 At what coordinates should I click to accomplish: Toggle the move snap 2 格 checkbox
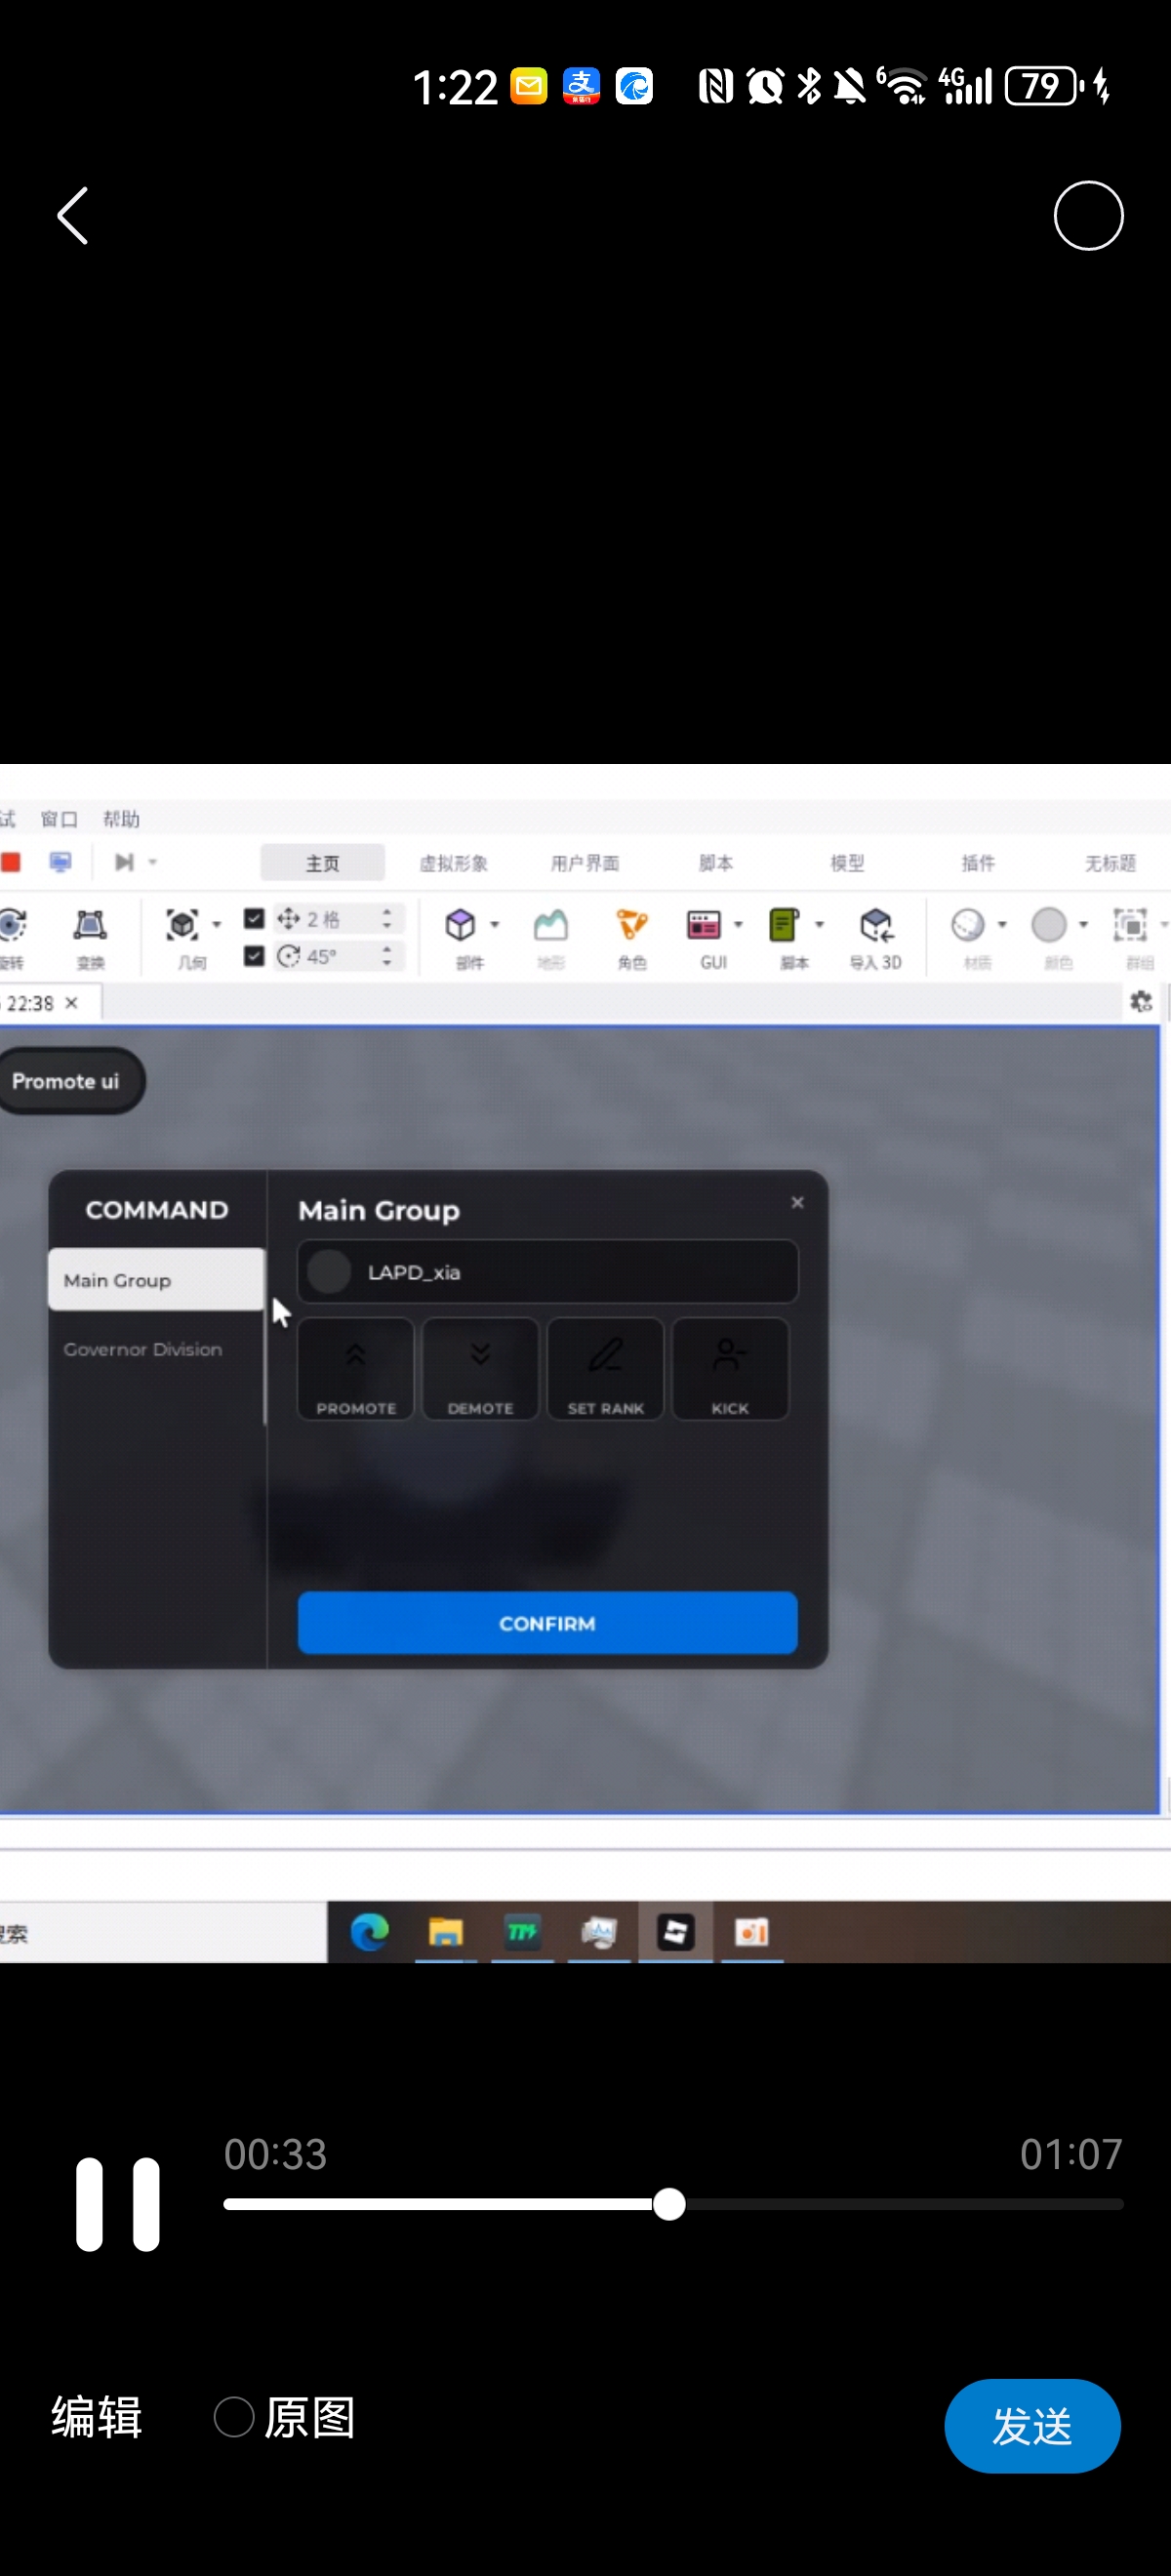click(x=254, y=918)
